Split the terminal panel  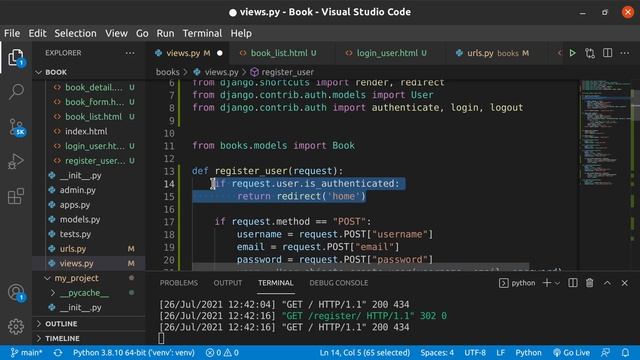(x=573, y=283)
